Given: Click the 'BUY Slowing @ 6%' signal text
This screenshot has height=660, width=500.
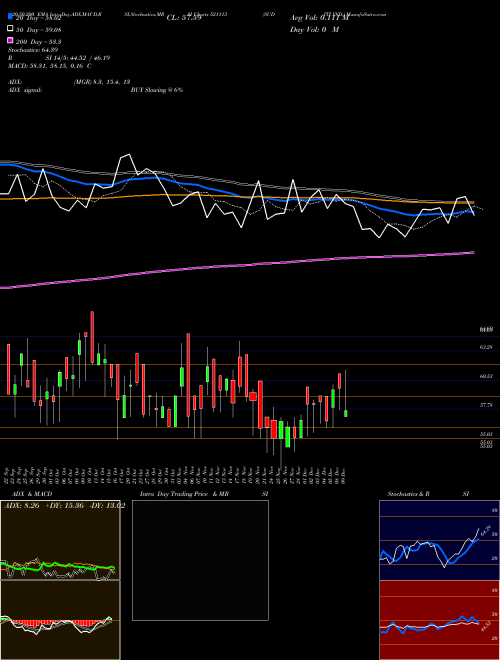Looking at the screenshot, I should tap(157, 90).
